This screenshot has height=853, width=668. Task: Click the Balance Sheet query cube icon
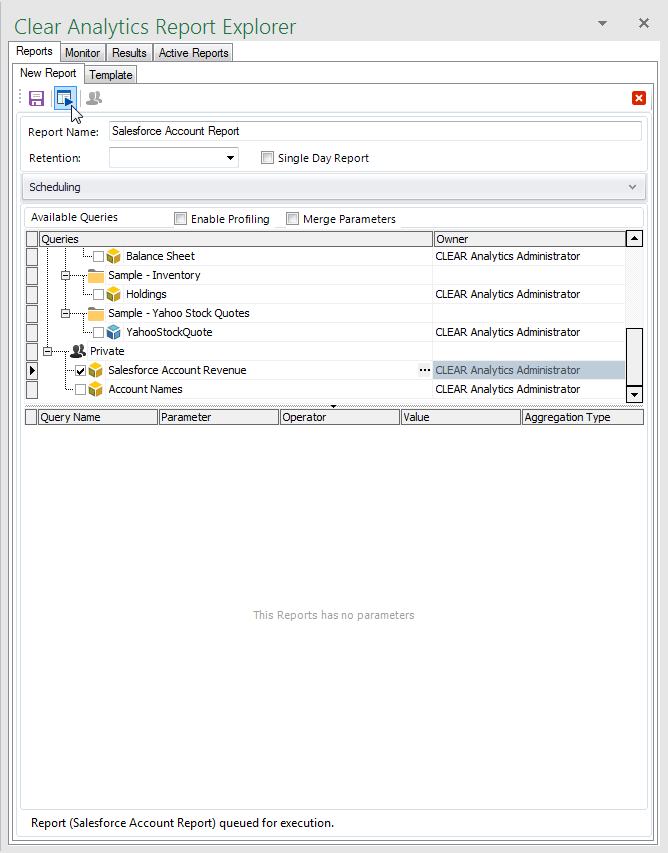[114, 257]
